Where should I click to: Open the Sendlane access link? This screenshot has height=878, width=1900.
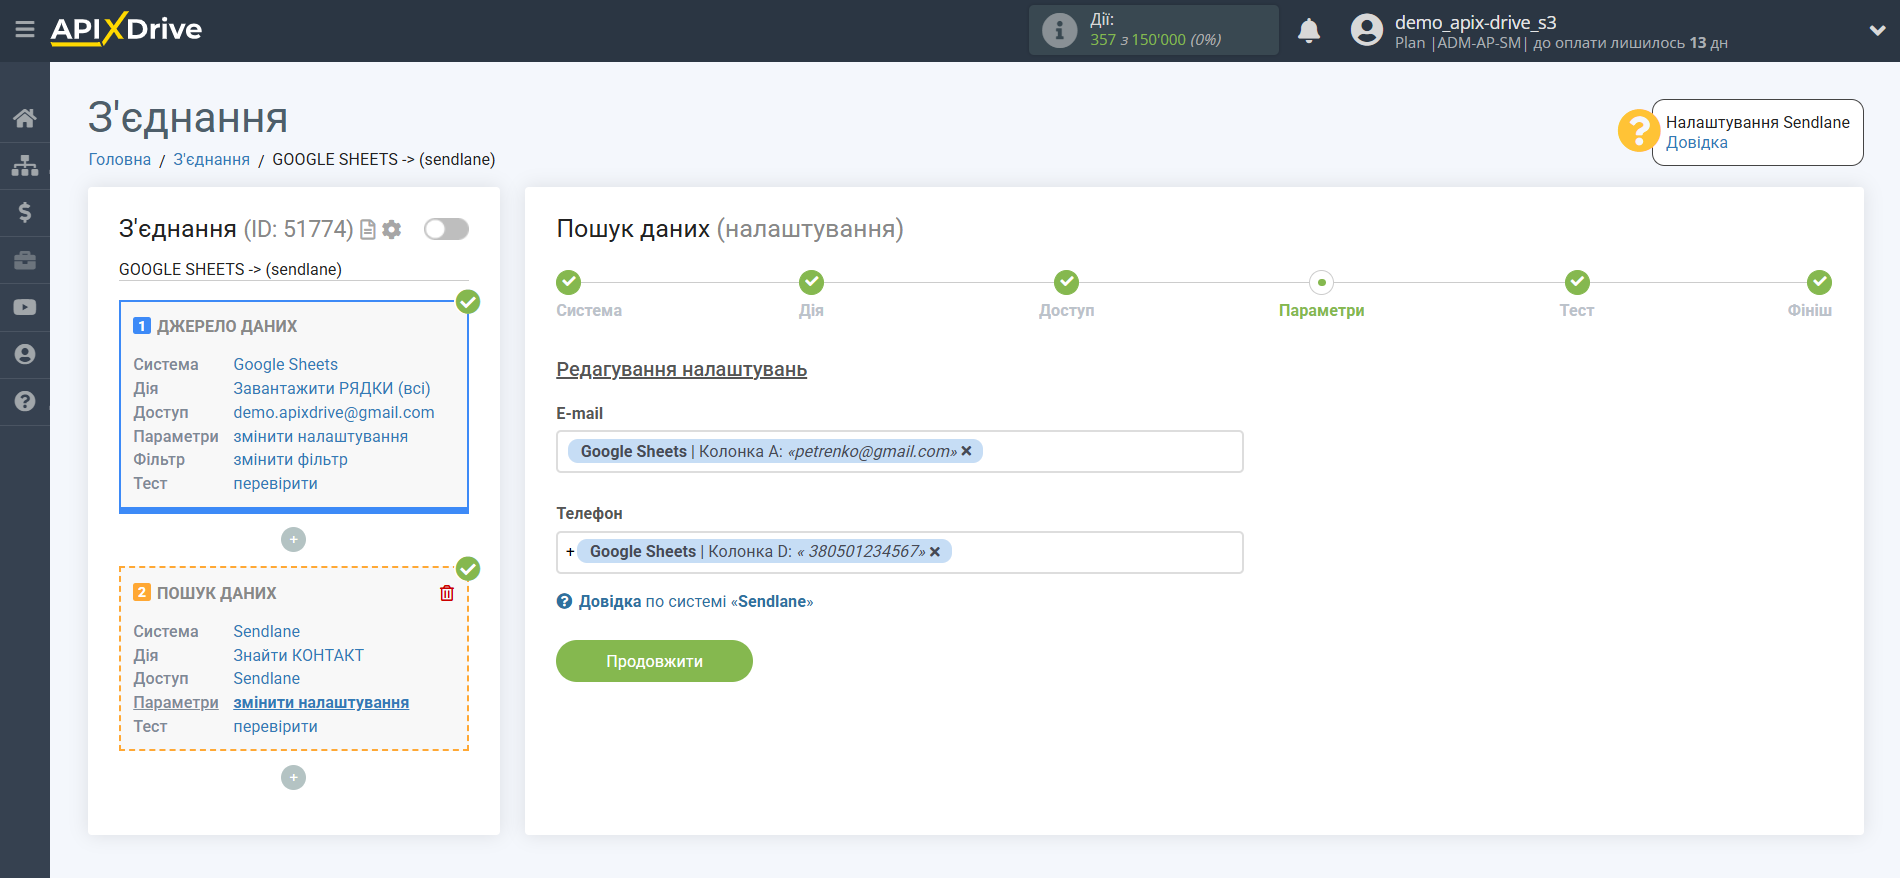pos(266,679)
